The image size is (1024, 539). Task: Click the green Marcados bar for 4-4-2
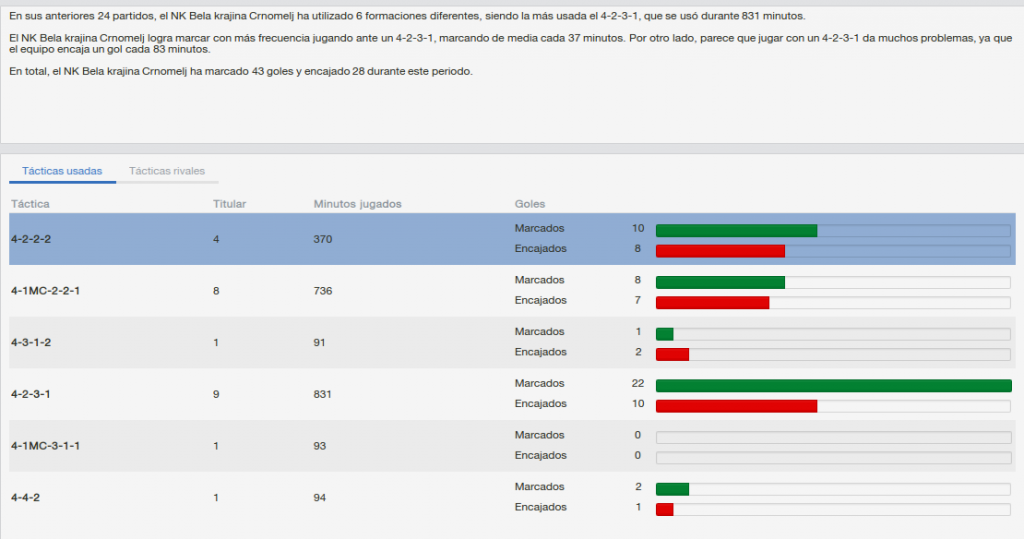pyautogui.click(x=673, y=489)
